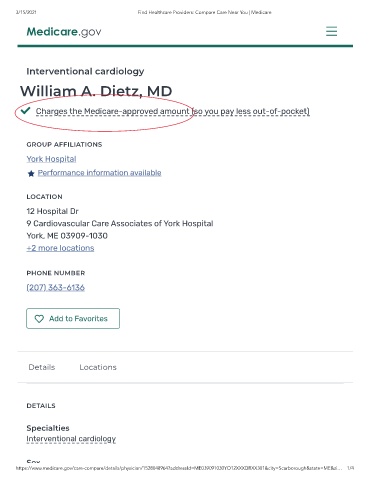Open the York Hospital affiliation link

tap(51, 159)
